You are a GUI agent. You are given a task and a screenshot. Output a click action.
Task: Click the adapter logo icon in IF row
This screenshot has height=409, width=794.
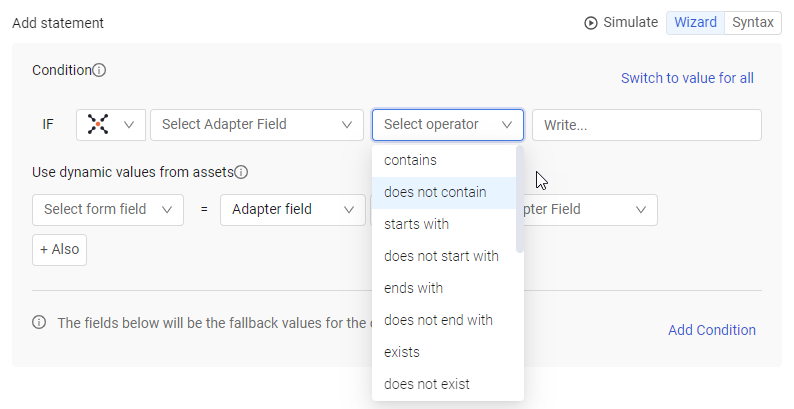[98, 124]
